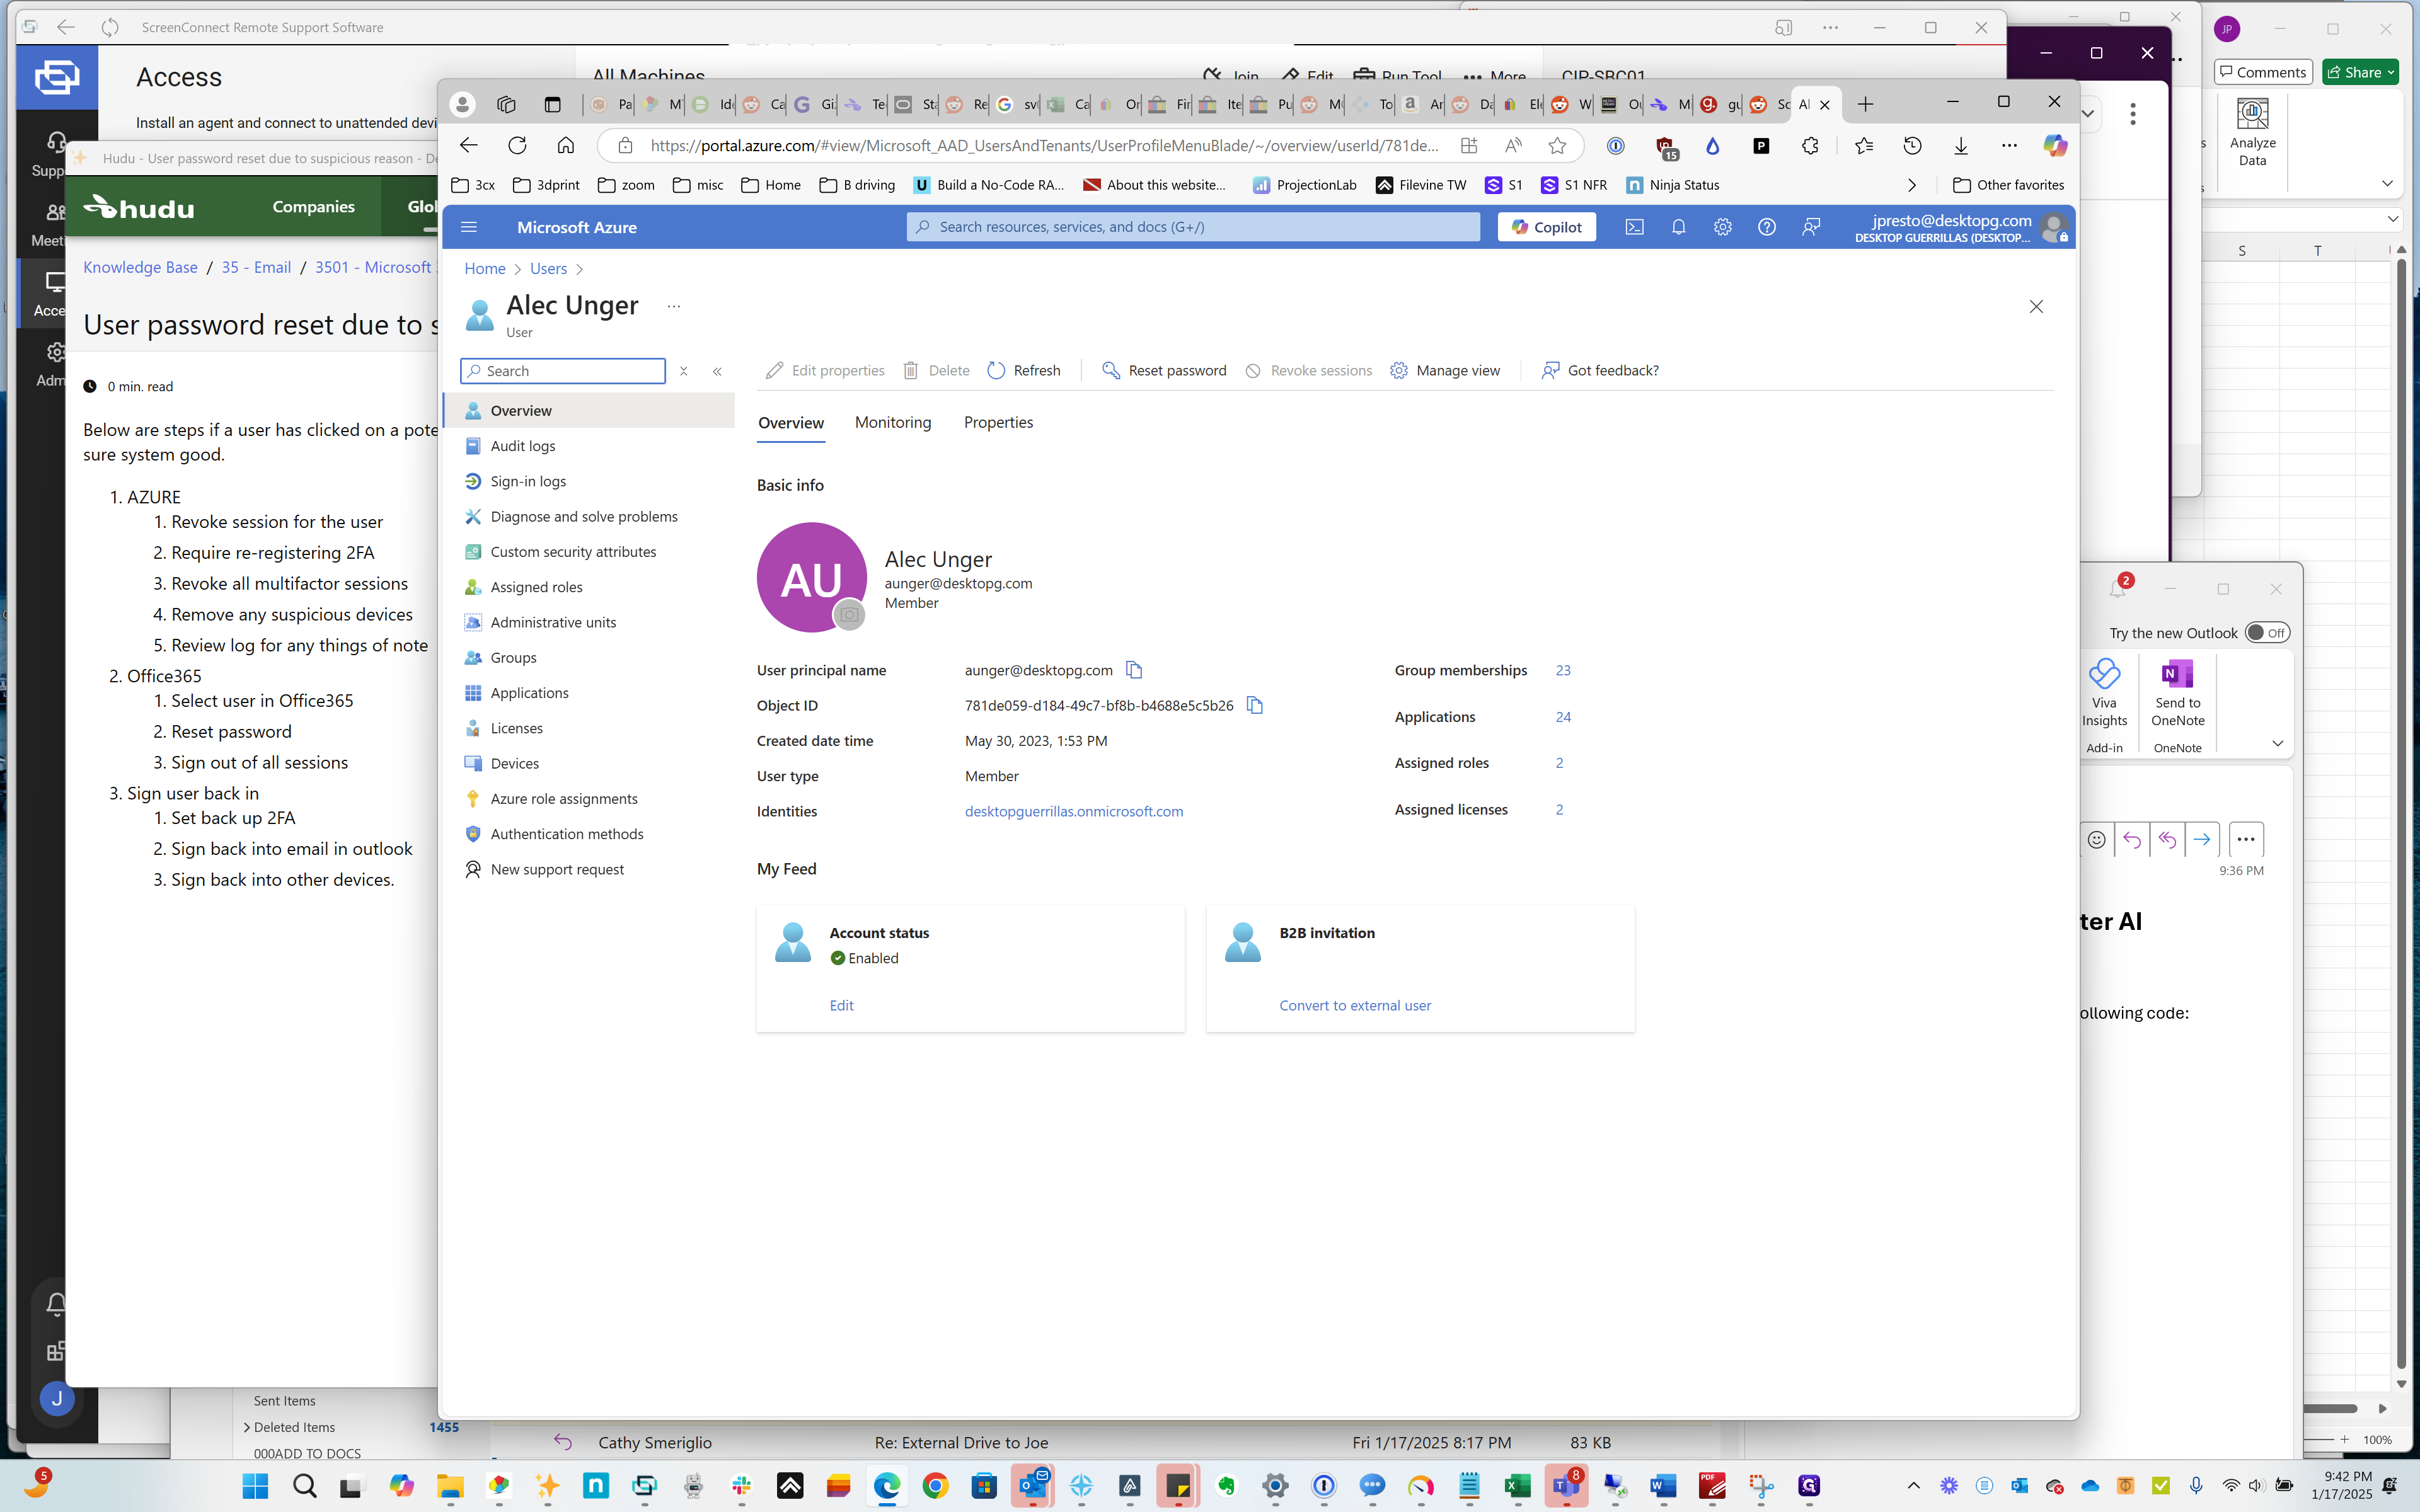Image resolution: width=2420 pixels, height=1512 pixels.
Task: Collapse the user blade side menu
Action: [x=717, y=371]
